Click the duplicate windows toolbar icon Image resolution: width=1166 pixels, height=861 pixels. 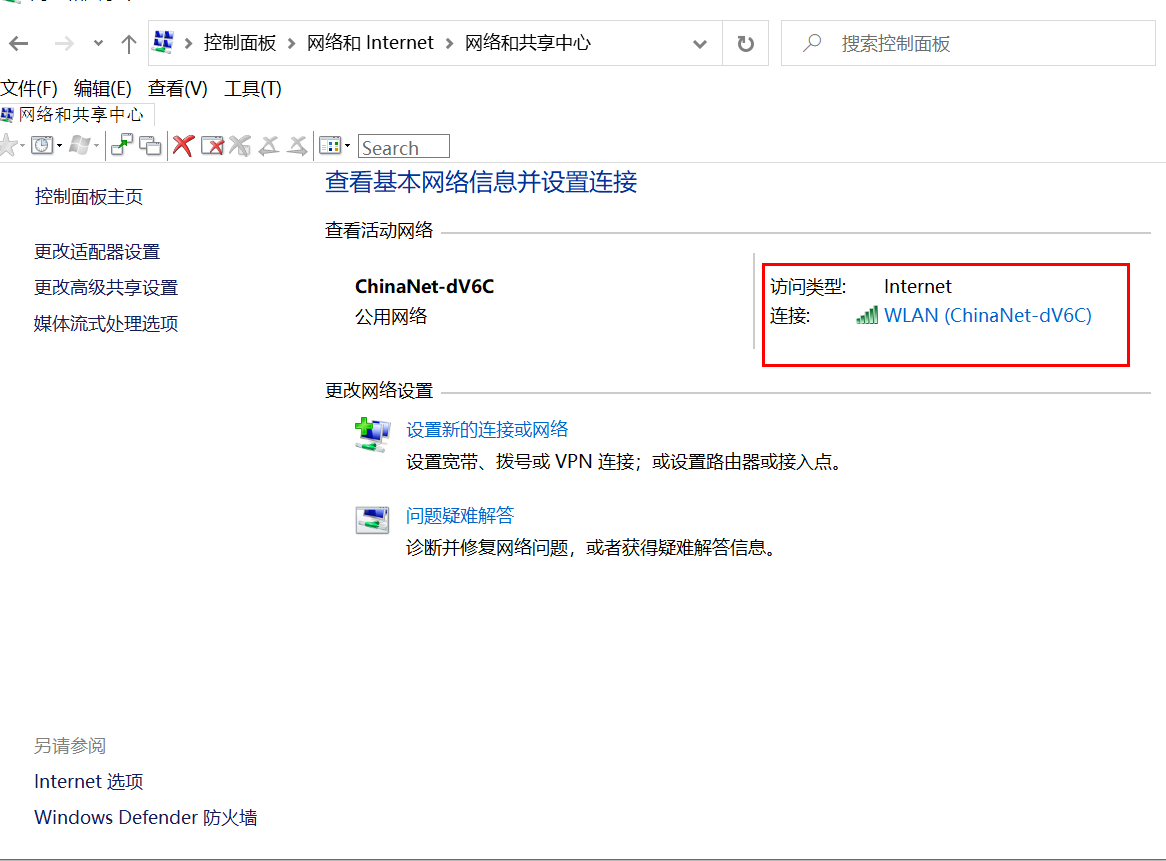point(150,146)
